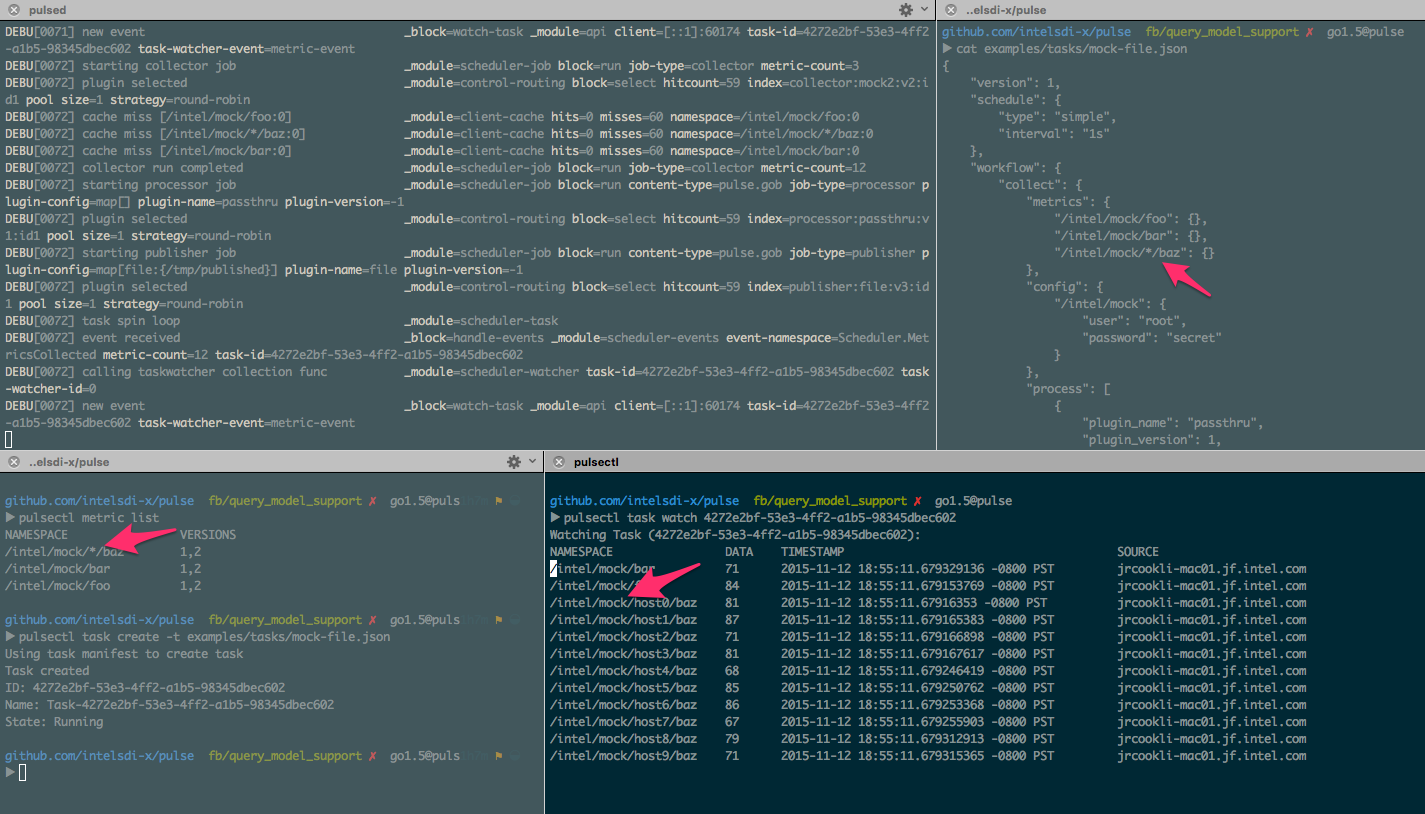The height and width of the screenshot is (814, 1425).
Task: Click the DATA column header in pulsectl pane
Action: click(739, 552)
